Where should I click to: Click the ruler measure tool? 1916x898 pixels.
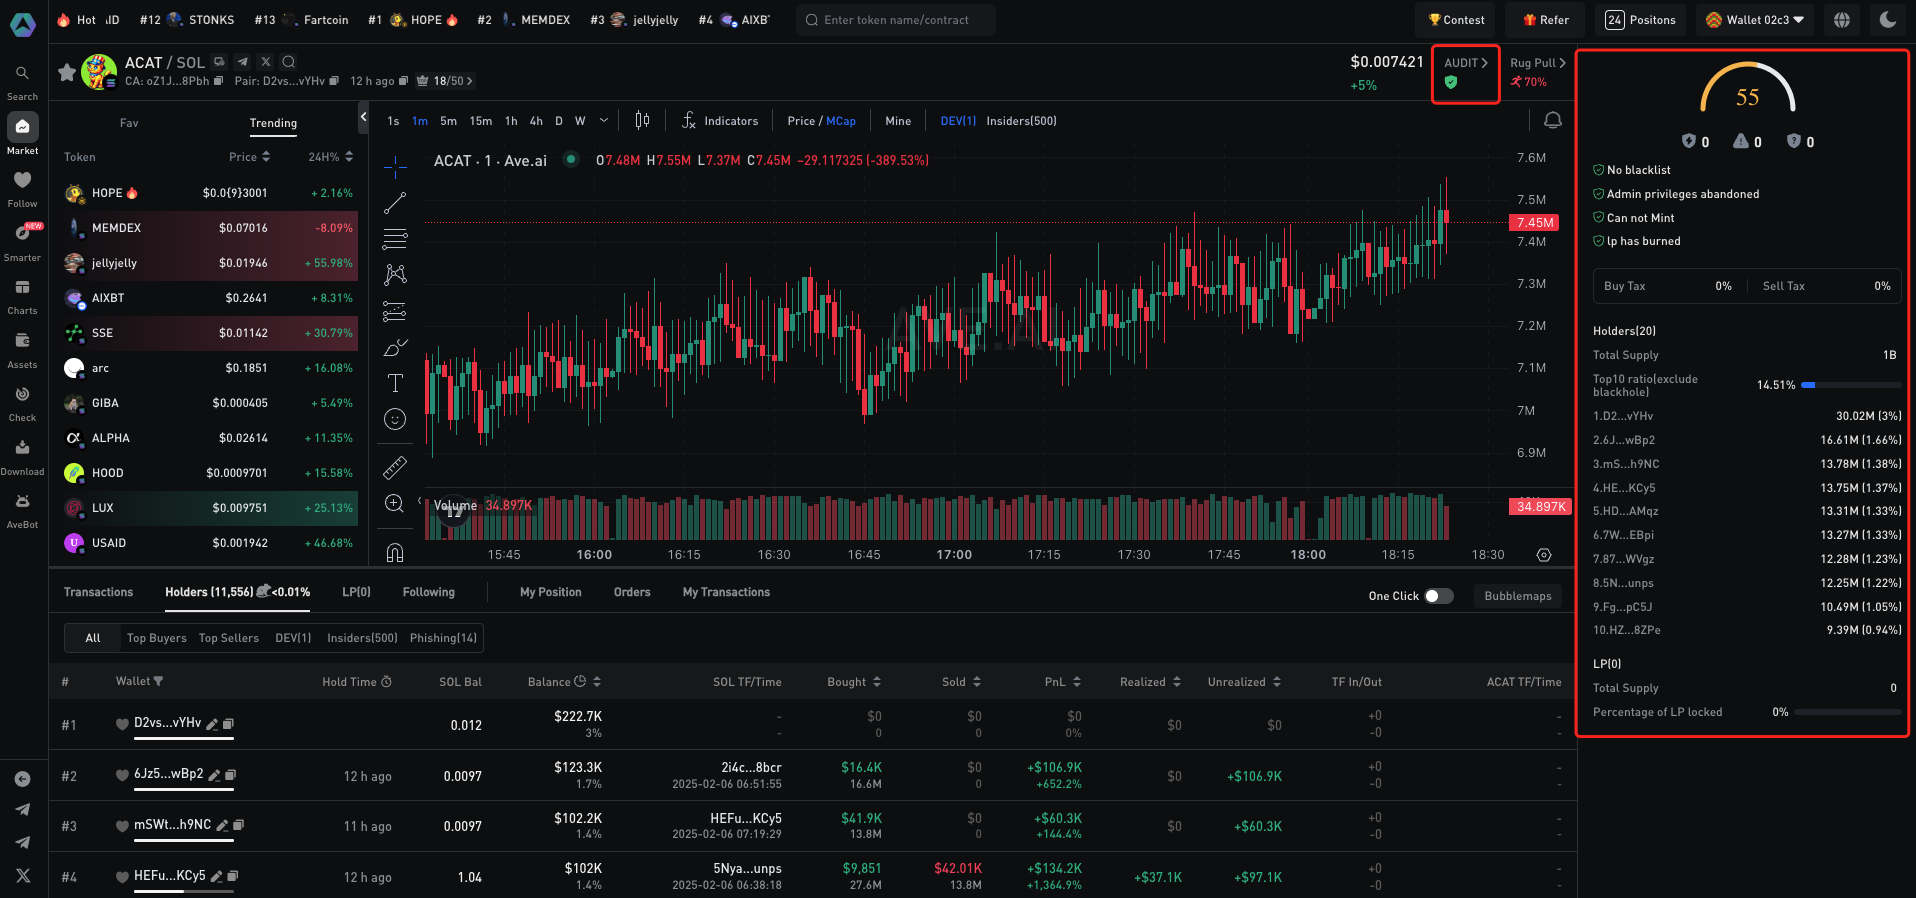395,467
